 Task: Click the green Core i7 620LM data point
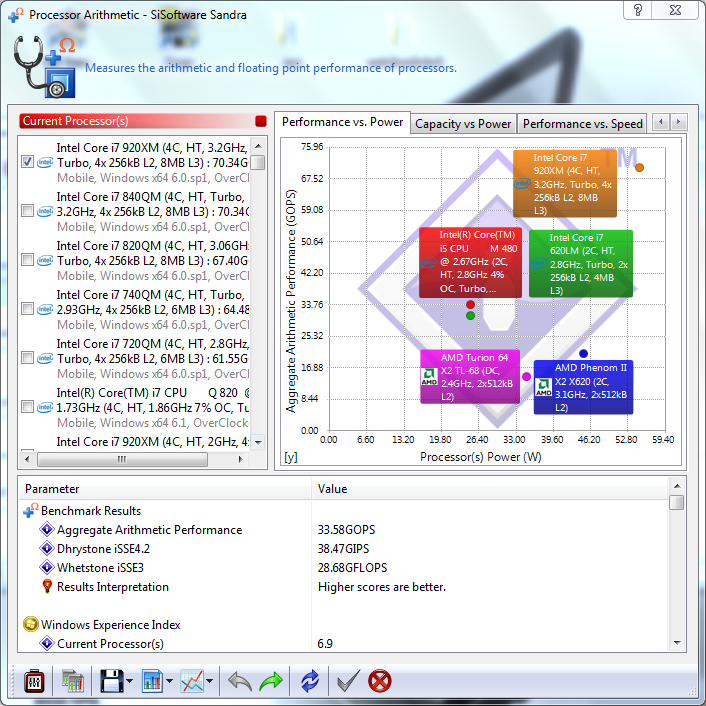[x=471, y=316]
